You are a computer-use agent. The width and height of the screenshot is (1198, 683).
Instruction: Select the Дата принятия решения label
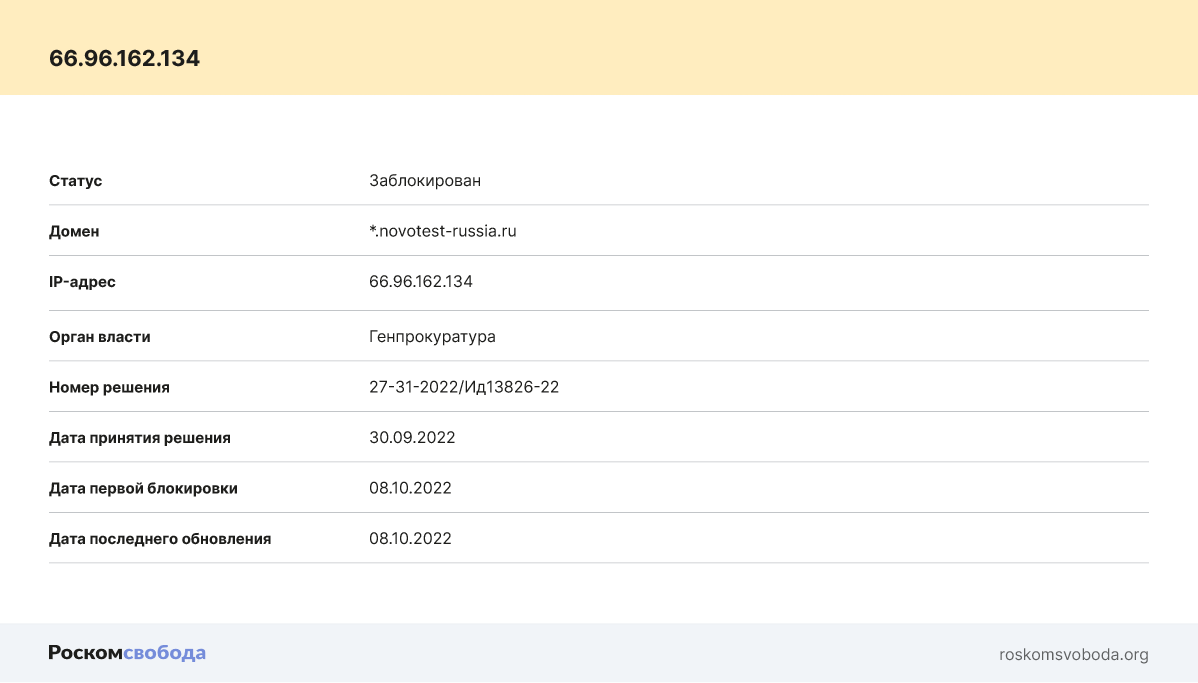click(140, 438)
